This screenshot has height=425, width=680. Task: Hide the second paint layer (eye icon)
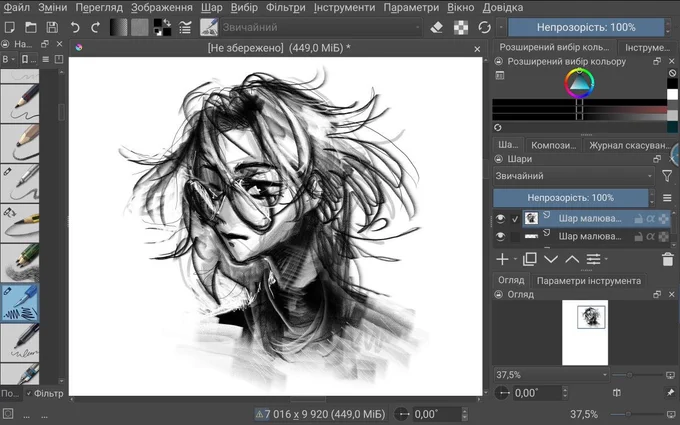500,237
